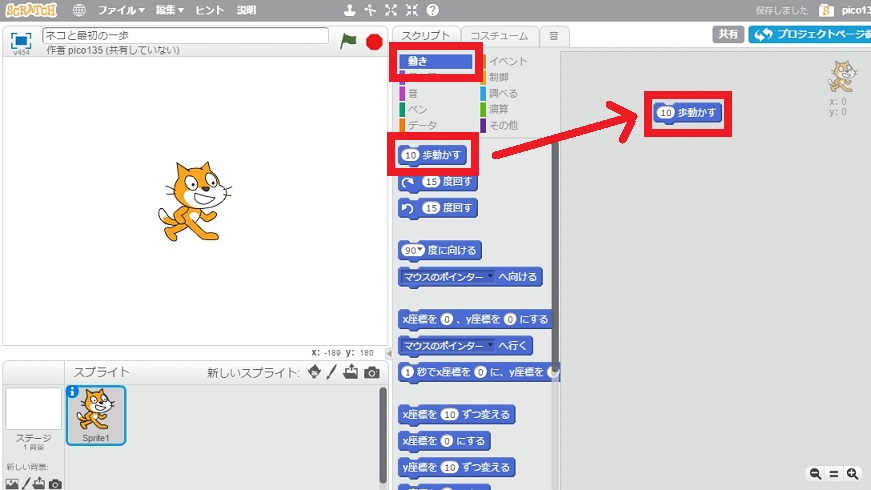
Task: Select the Shrink sprite tool
Action: click(x=412, y=10)
